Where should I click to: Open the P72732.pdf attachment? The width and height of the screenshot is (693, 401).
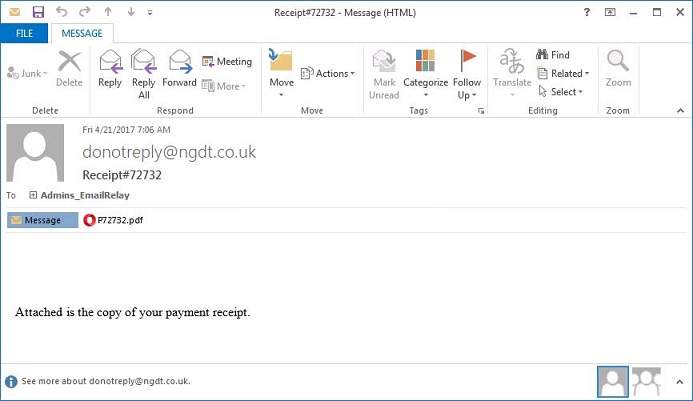tap(113, 220)
